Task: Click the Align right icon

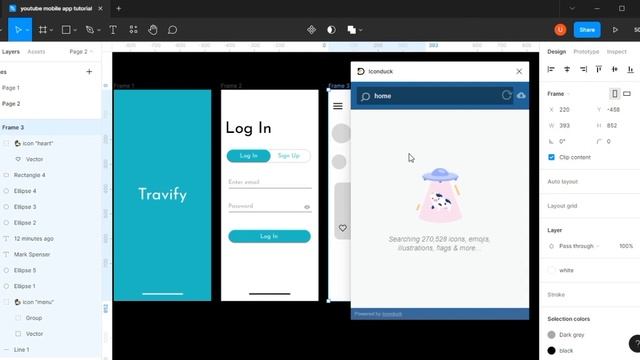Action: tap(583, 69)
